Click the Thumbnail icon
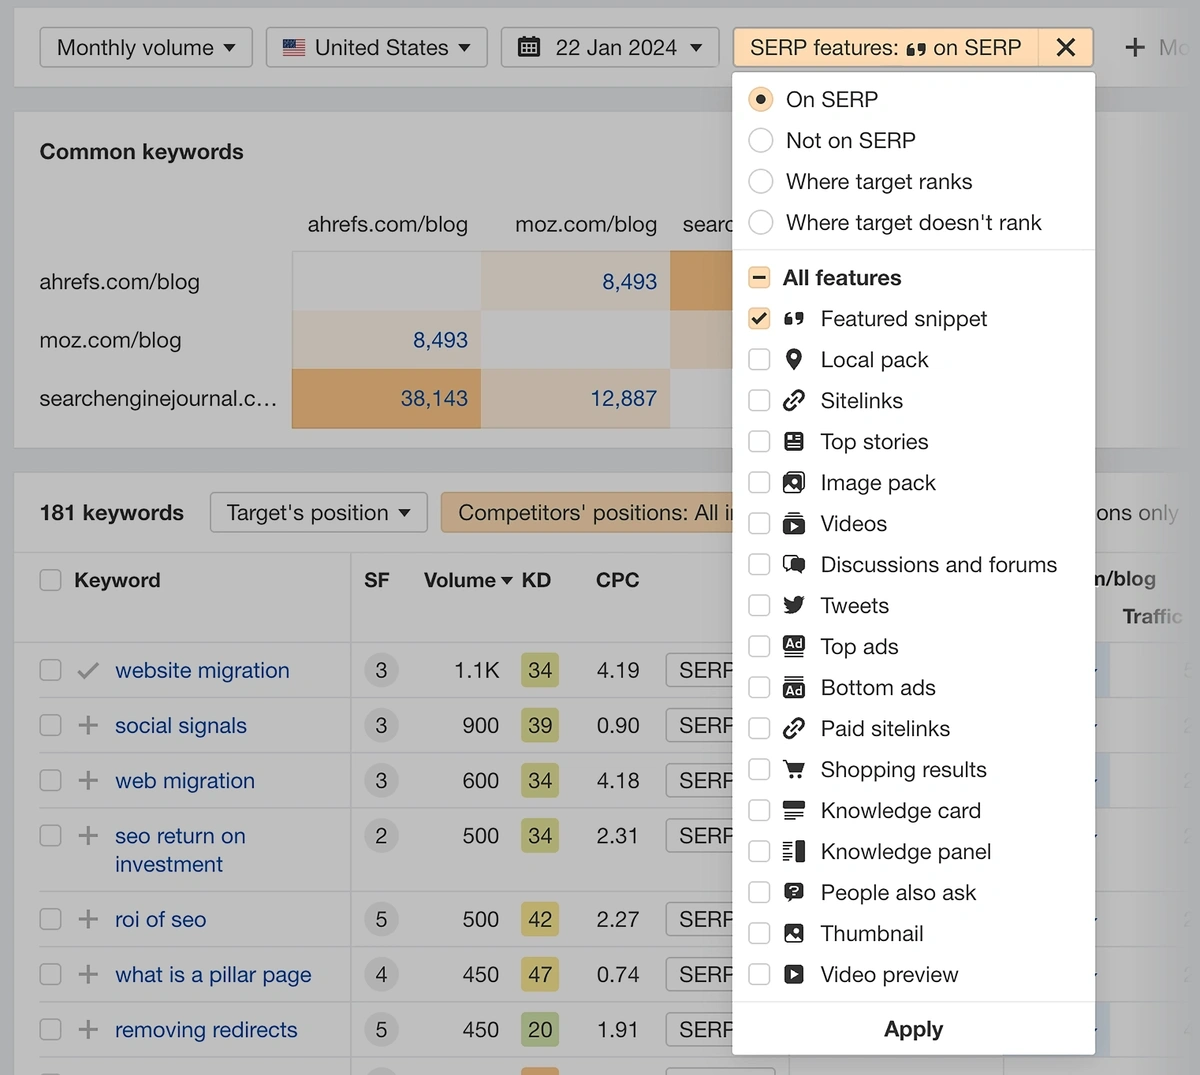 coord(794,934)
